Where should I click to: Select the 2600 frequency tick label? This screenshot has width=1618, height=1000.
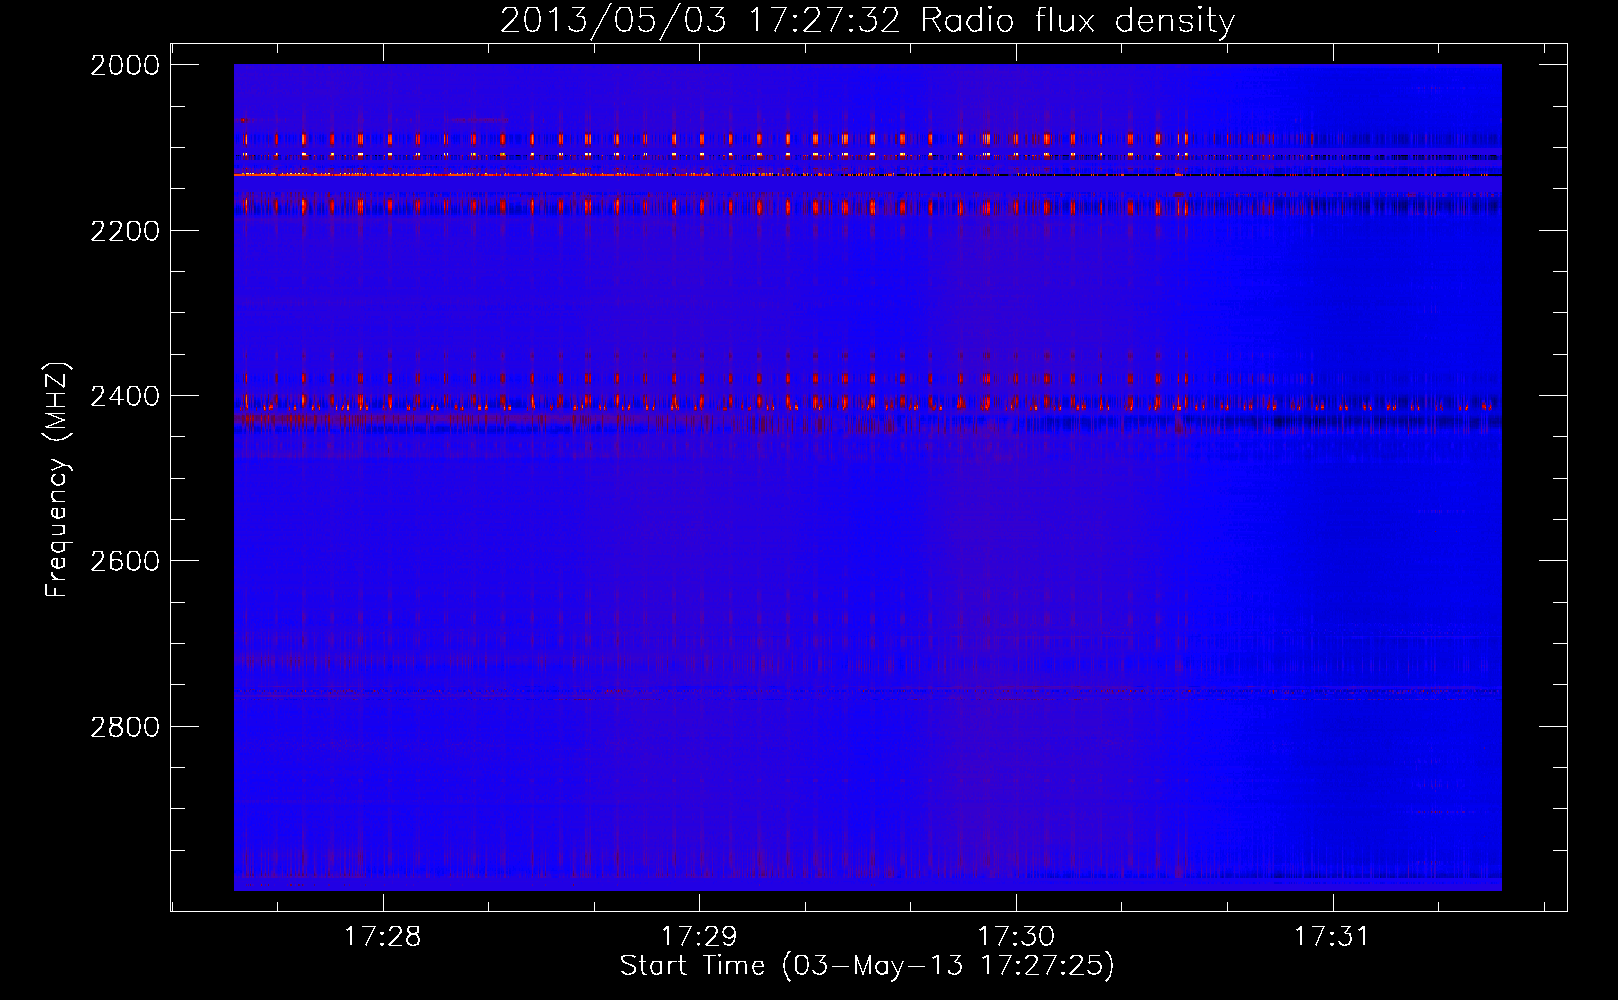(x=124, y=560)
